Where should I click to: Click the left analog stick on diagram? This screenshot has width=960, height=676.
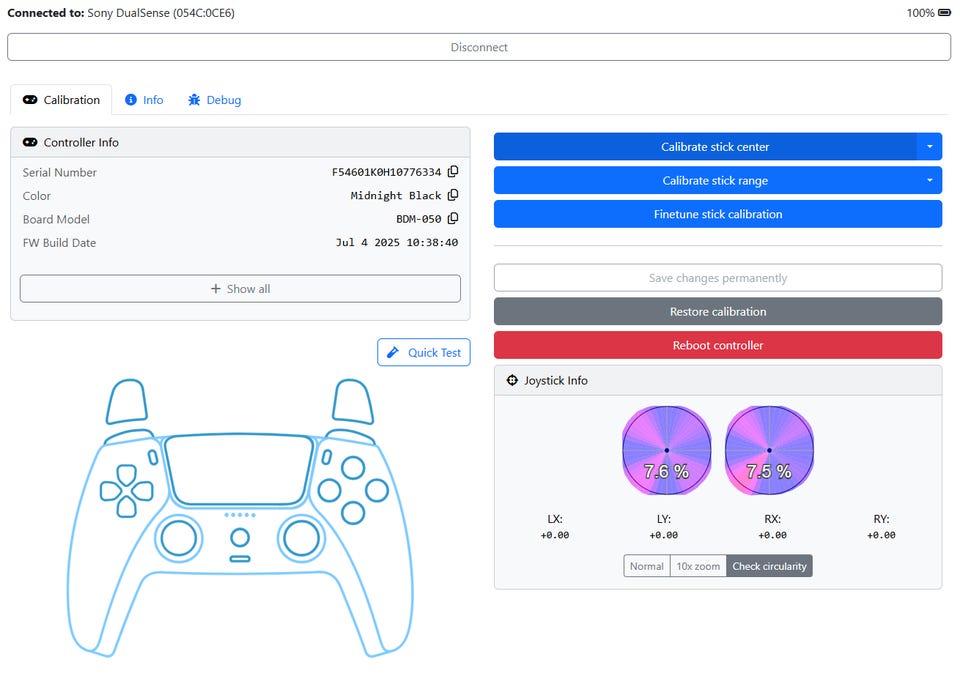coord(179,538)
